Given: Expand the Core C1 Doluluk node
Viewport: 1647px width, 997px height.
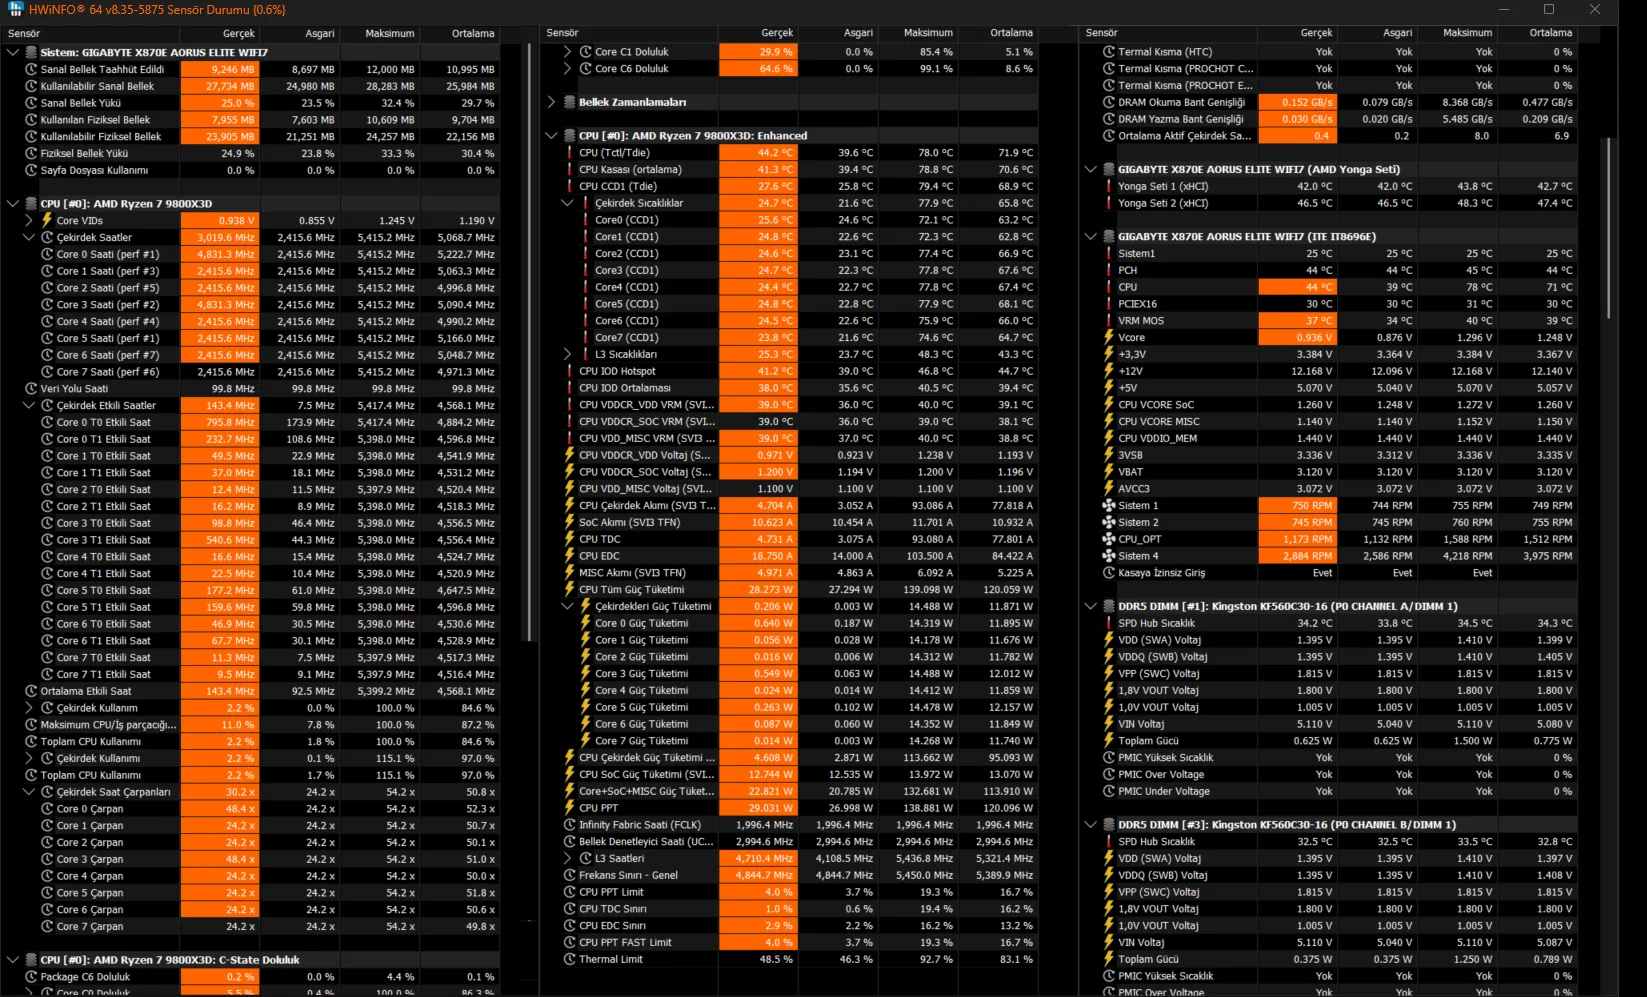Looking at the screenshot, I should (568, 52).
